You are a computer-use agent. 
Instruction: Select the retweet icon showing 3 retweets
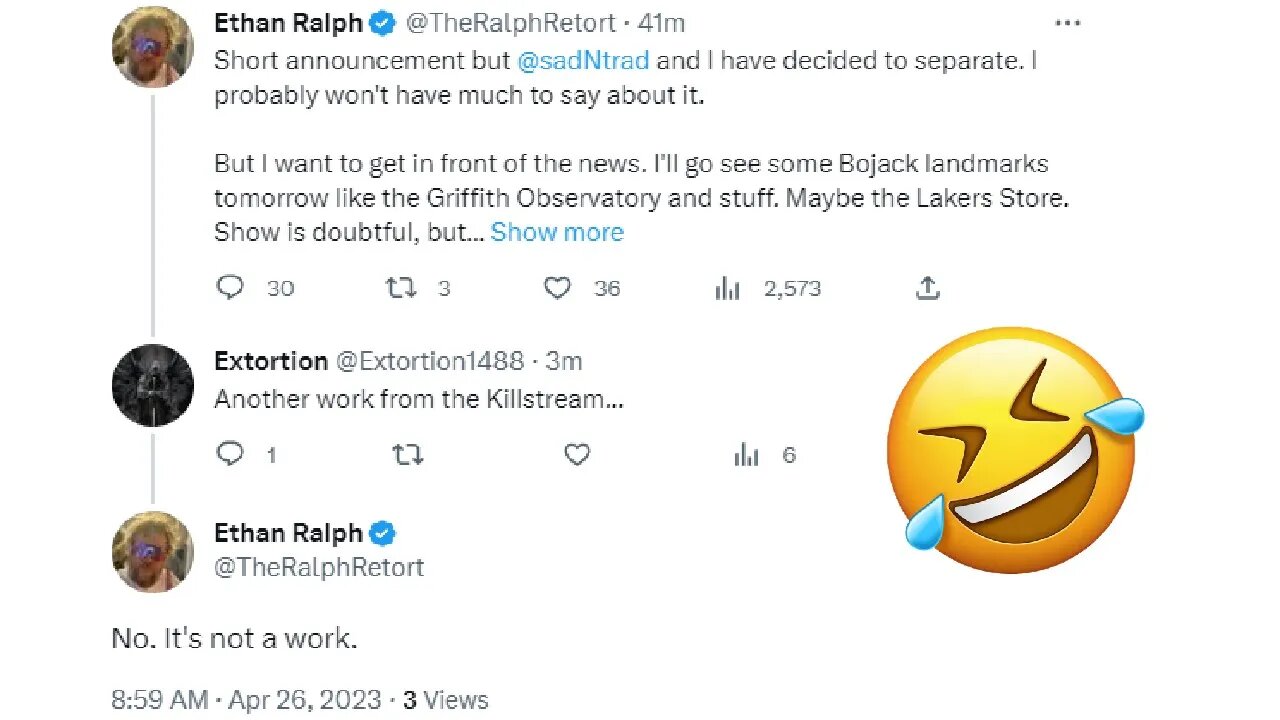pyautogui.click(x=400, y=287)
